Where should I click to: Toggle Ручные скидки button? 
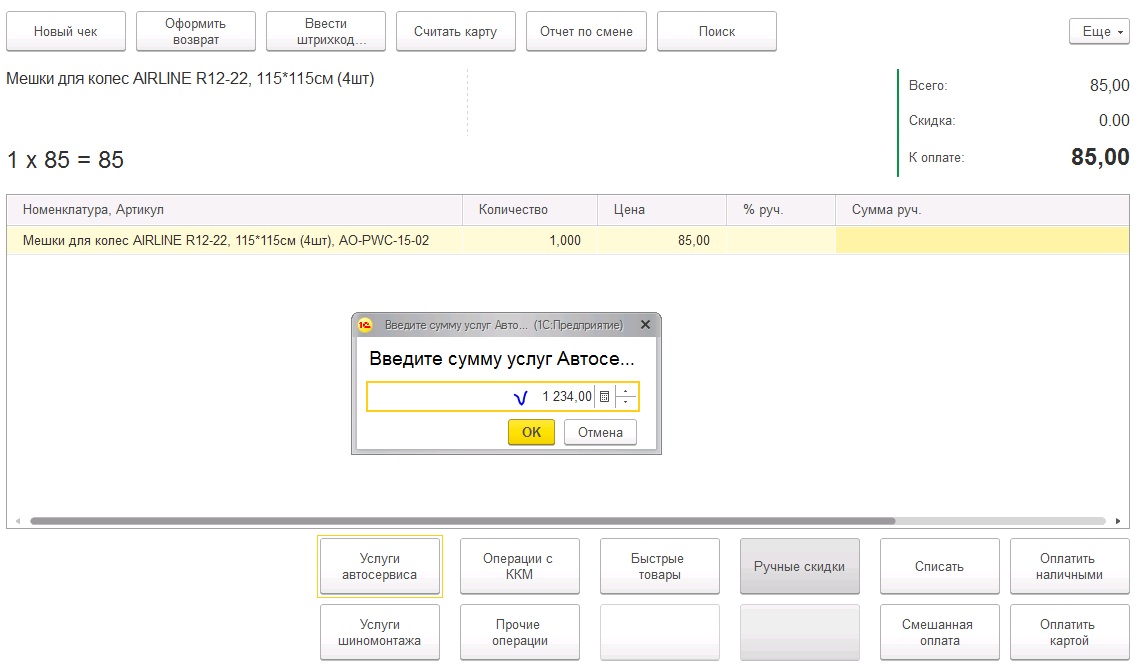(799, 567)
